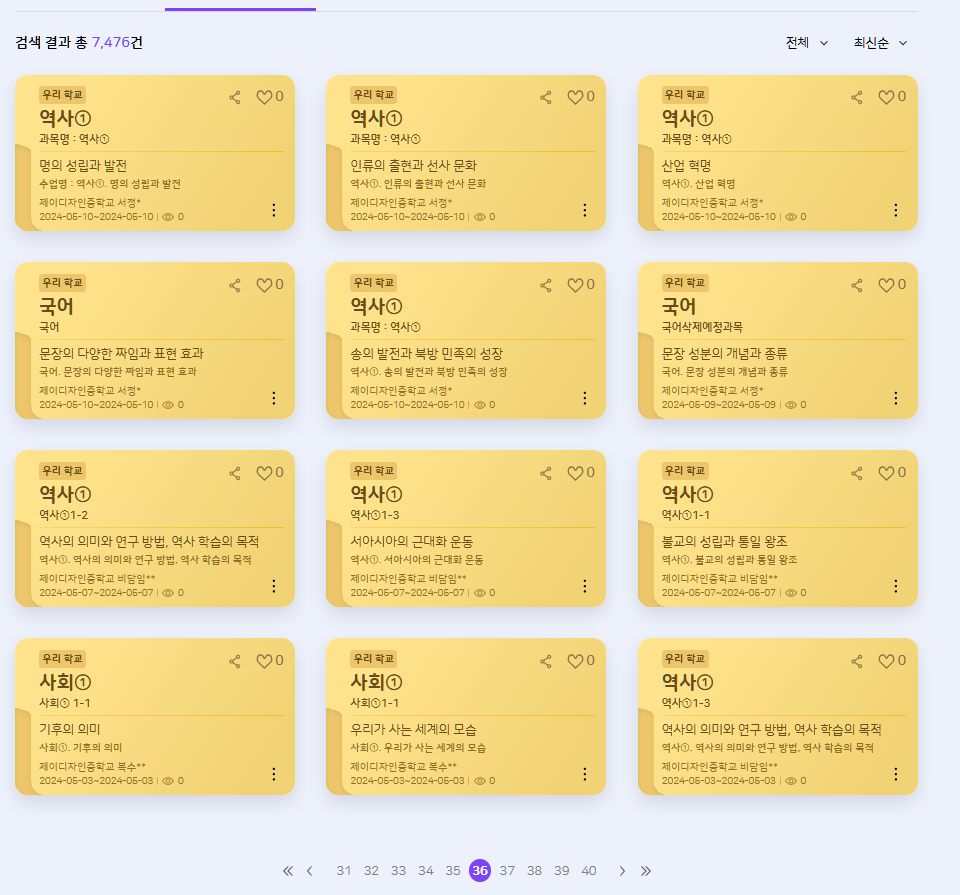Go to the next page arrow
The image size is (960, 895).
(622, 871)
